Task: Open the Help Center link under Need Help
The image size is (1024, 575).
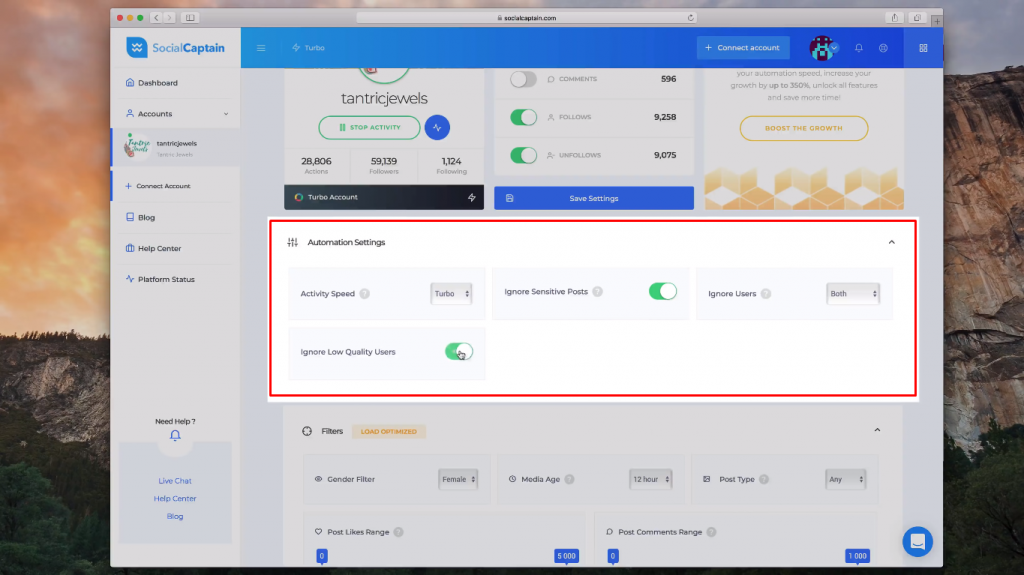Action: point(175,499)
